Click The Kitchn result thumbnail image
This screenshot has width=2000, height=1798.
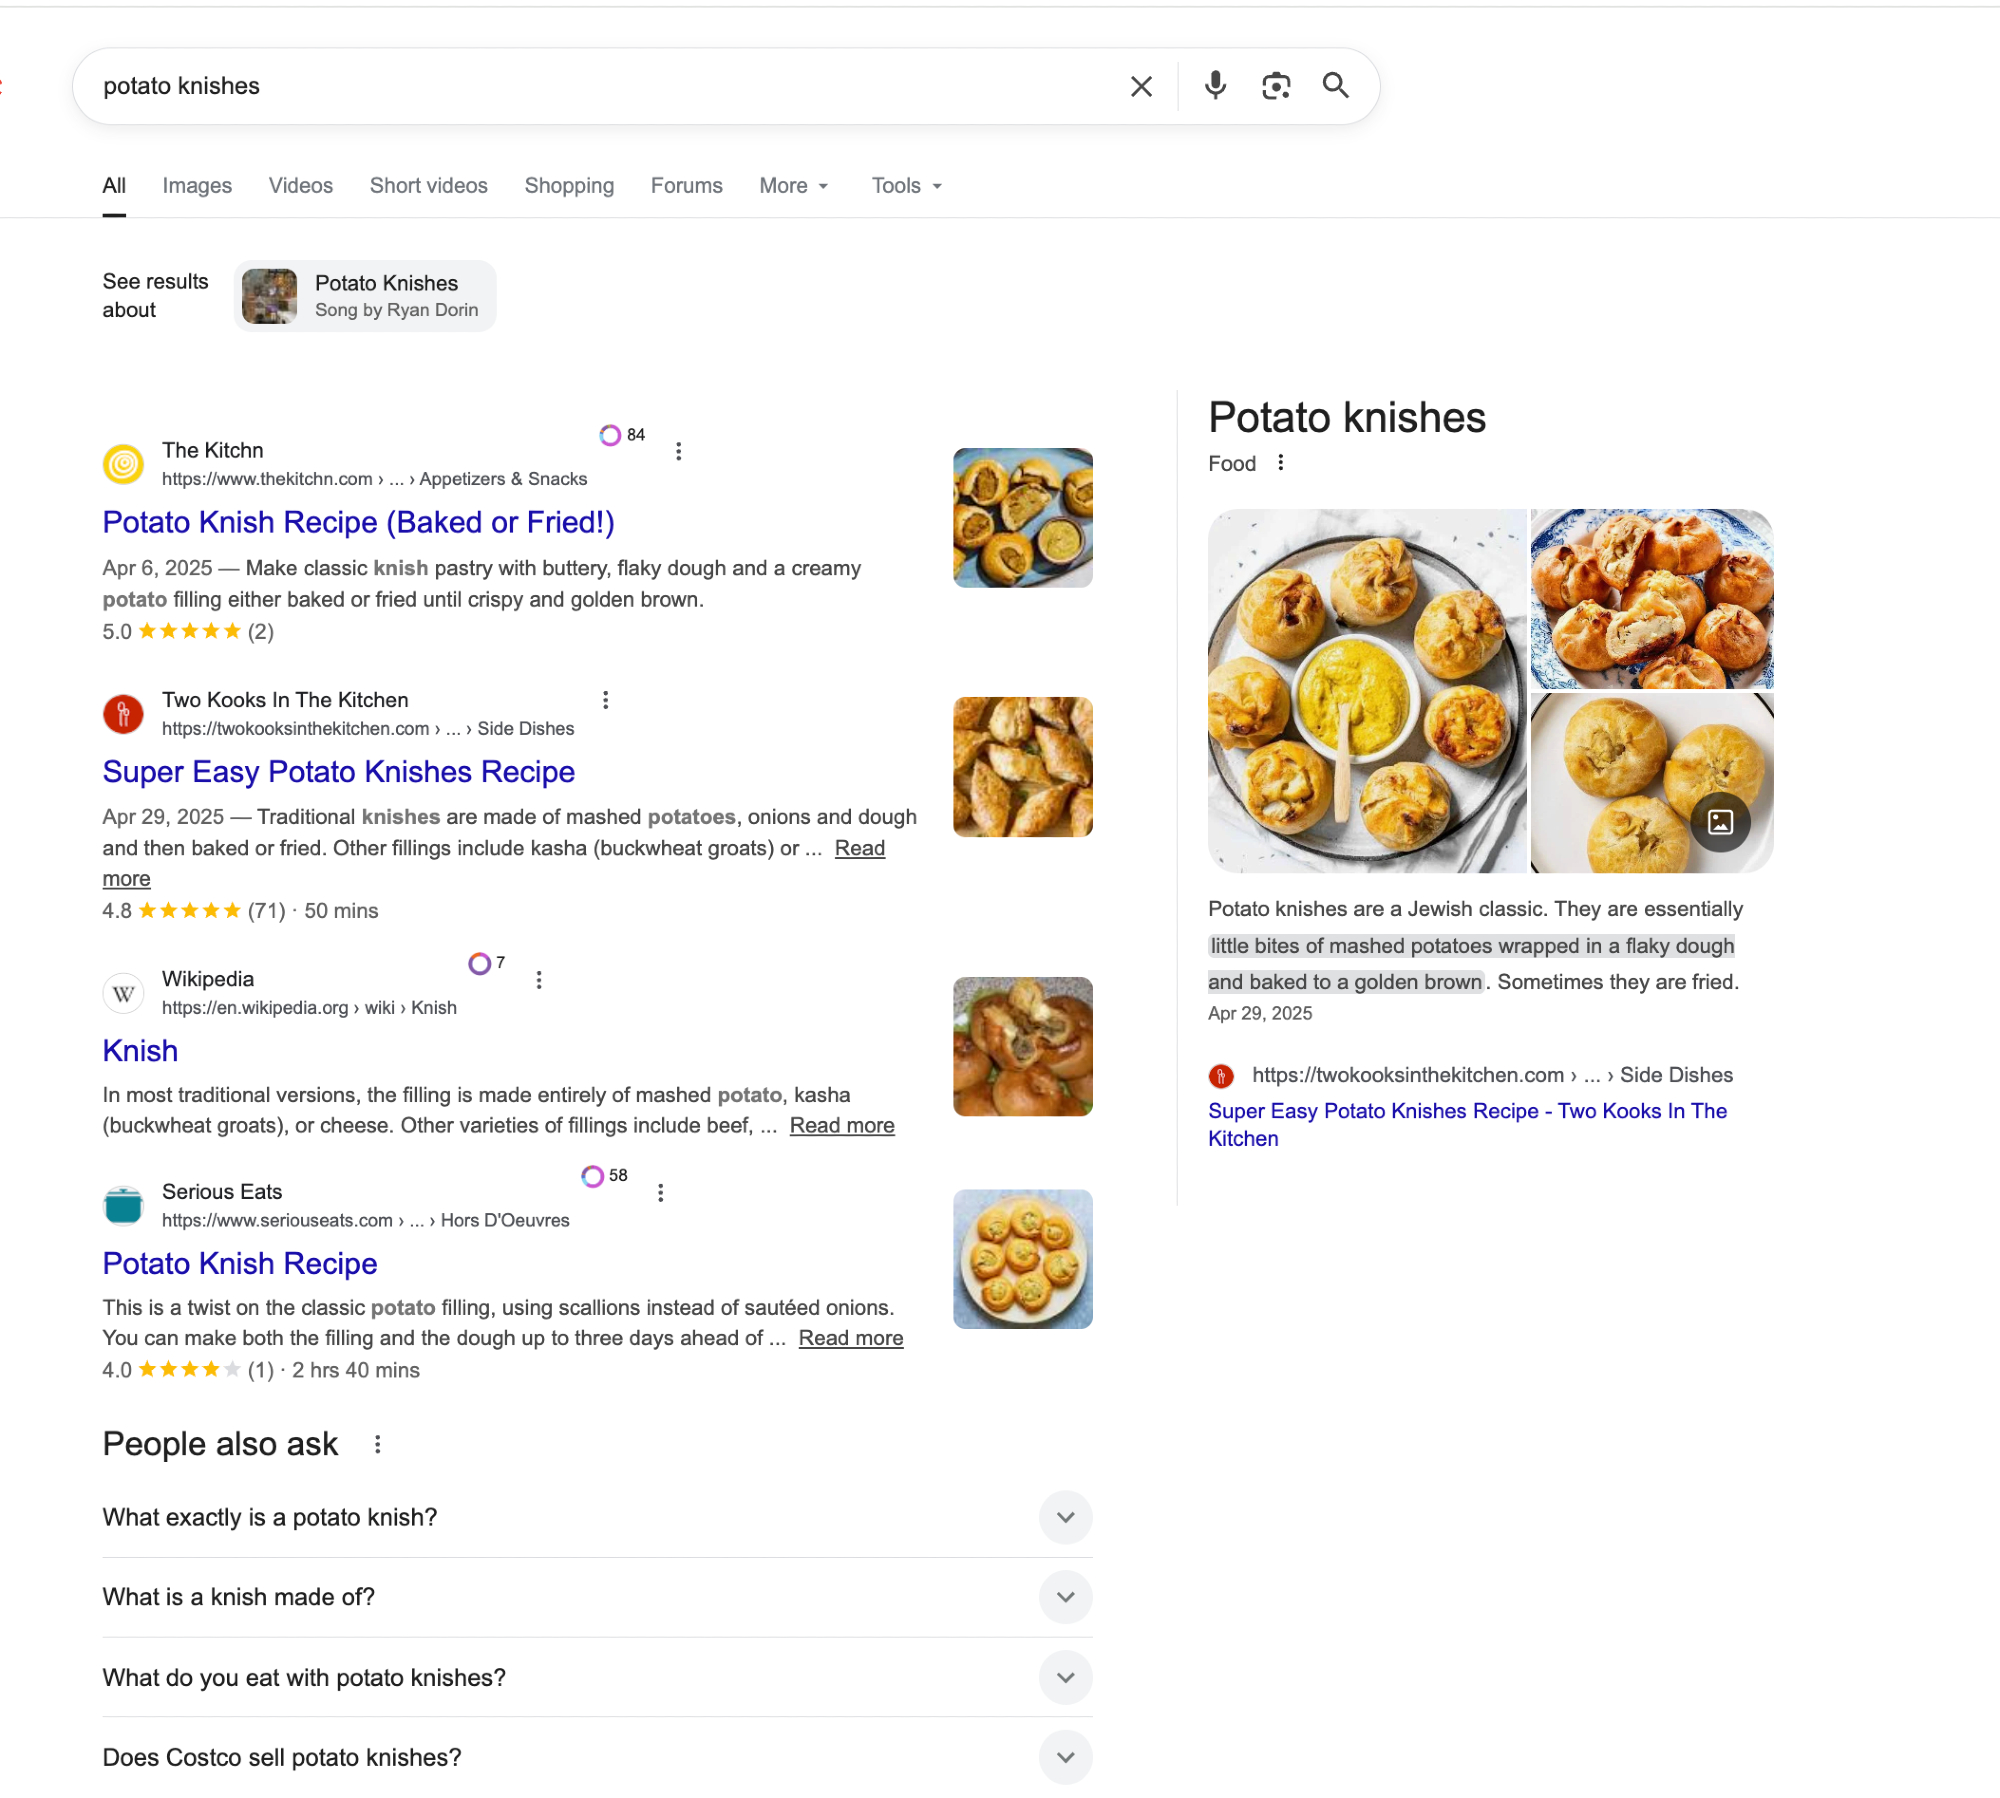click(1022, 518)
